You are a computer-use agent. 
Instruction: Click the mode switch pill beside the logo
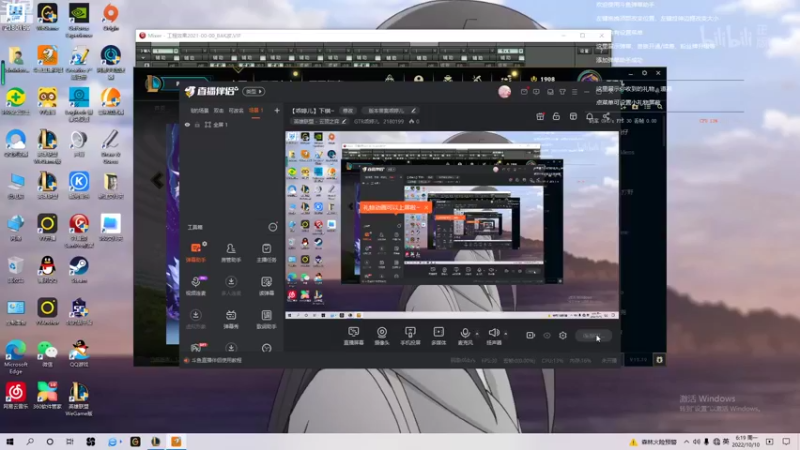coord(254,91)
